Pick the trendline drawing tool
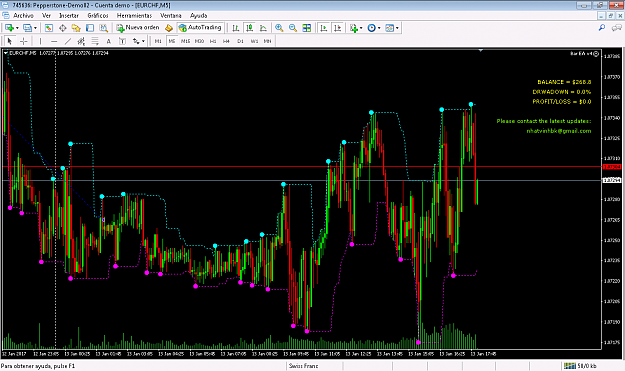 (68, 41)
